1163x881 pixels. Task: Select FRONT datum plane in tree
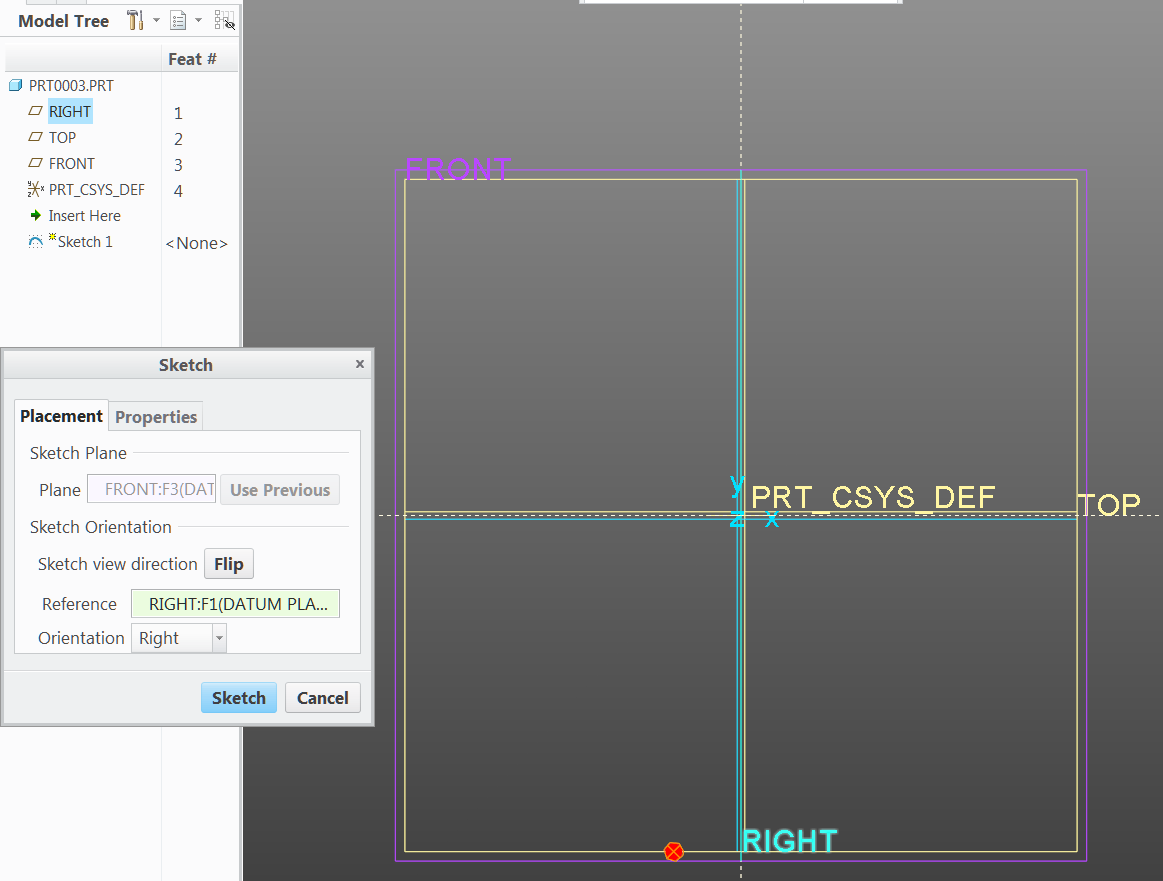pos(72,163)
